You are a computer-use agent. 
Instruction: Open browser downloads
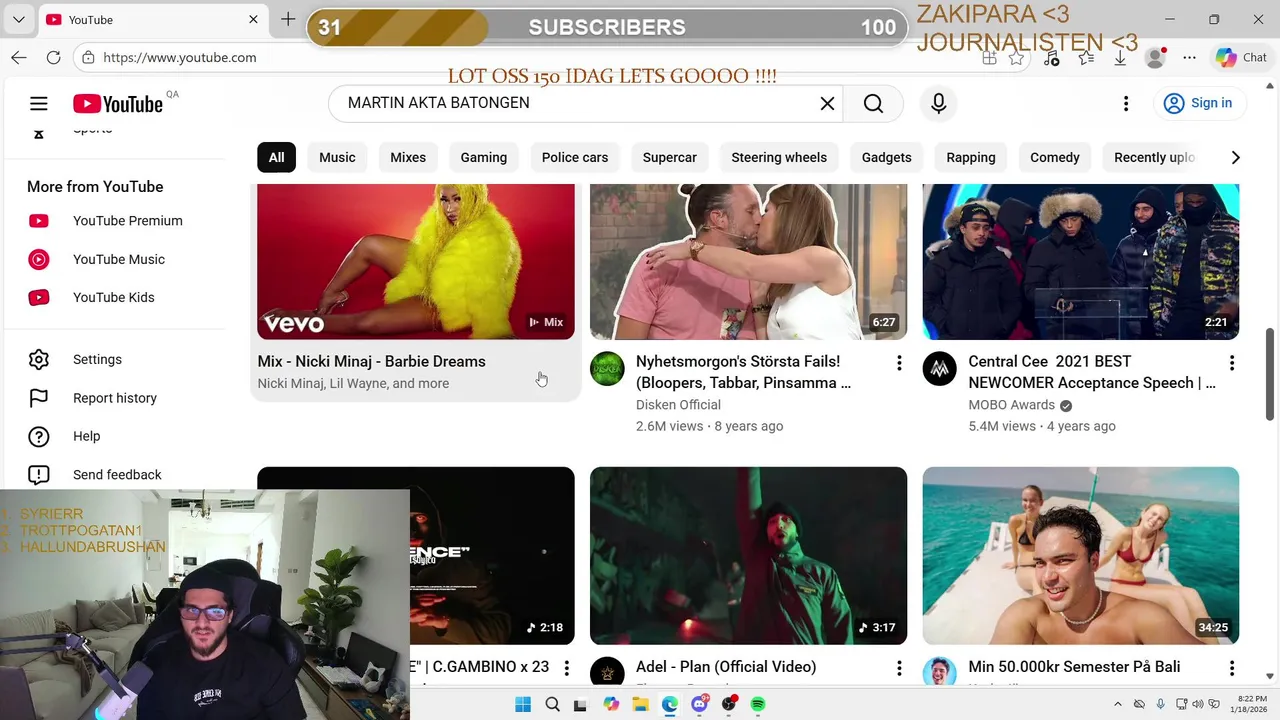tap(1120, 58)
